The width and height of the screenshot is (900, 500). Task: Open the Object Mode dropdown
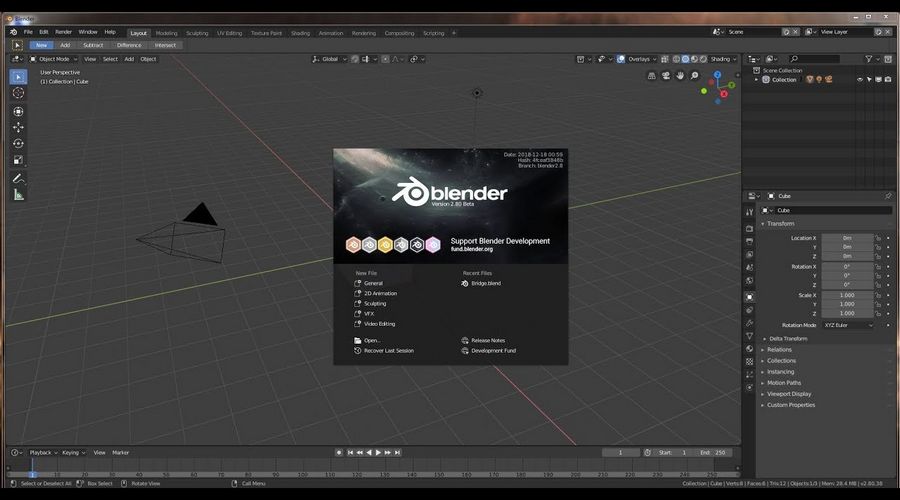[x=53, y=59]
